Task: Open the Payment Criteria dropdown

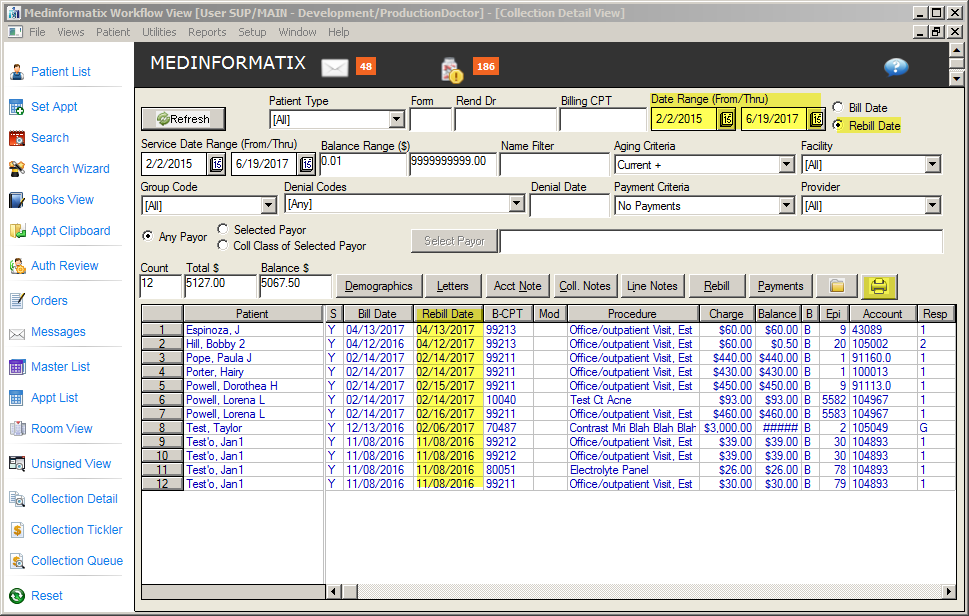Action: (x=786, y=205)
